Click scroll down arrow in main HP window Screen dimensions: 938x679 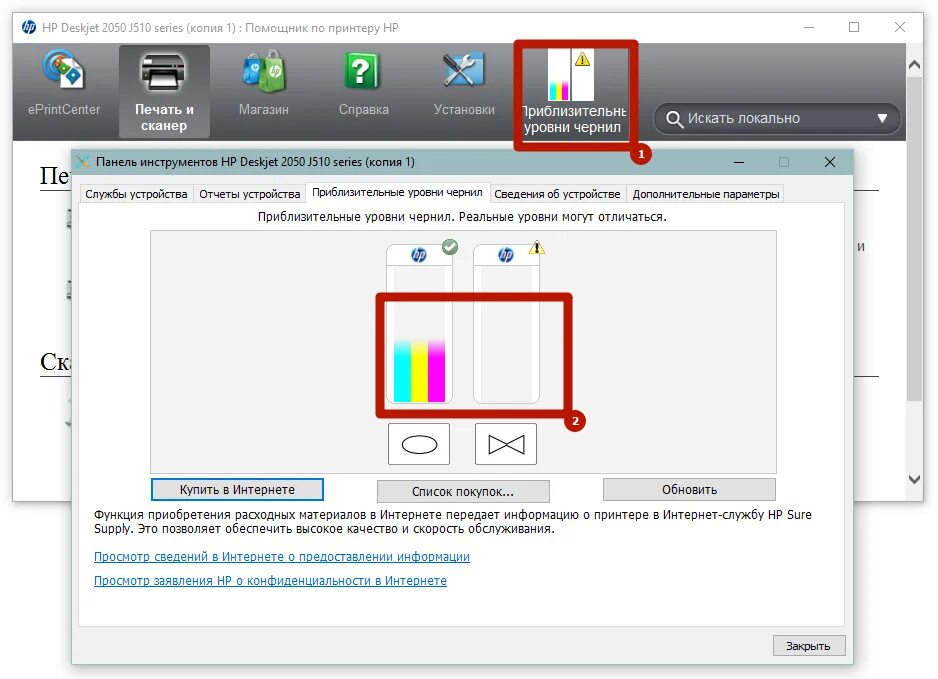pos(915,479)
